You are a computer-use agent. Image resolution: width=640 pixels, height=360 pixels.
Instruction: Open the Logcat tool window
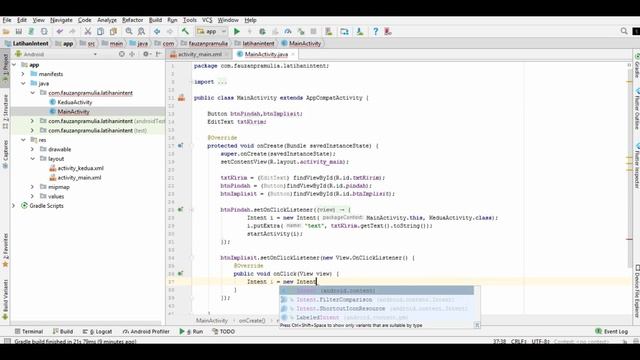click(97, 331)
